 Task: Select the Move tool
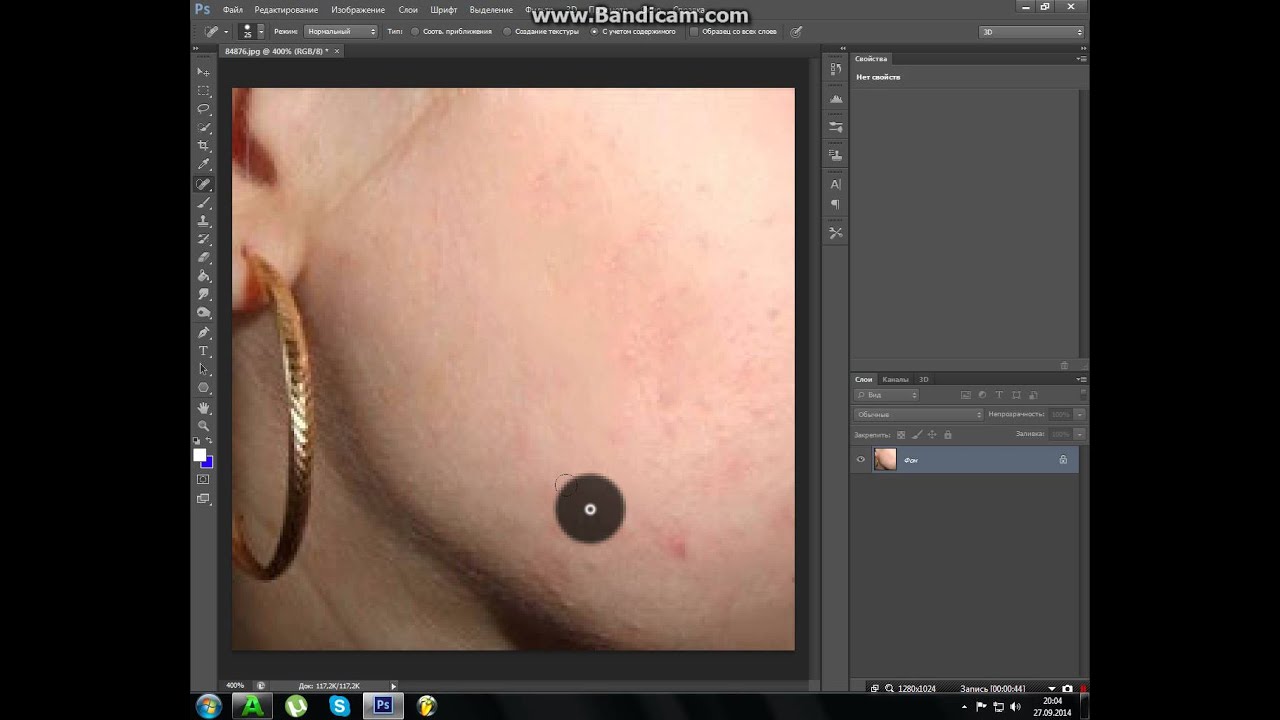point(203,72)
